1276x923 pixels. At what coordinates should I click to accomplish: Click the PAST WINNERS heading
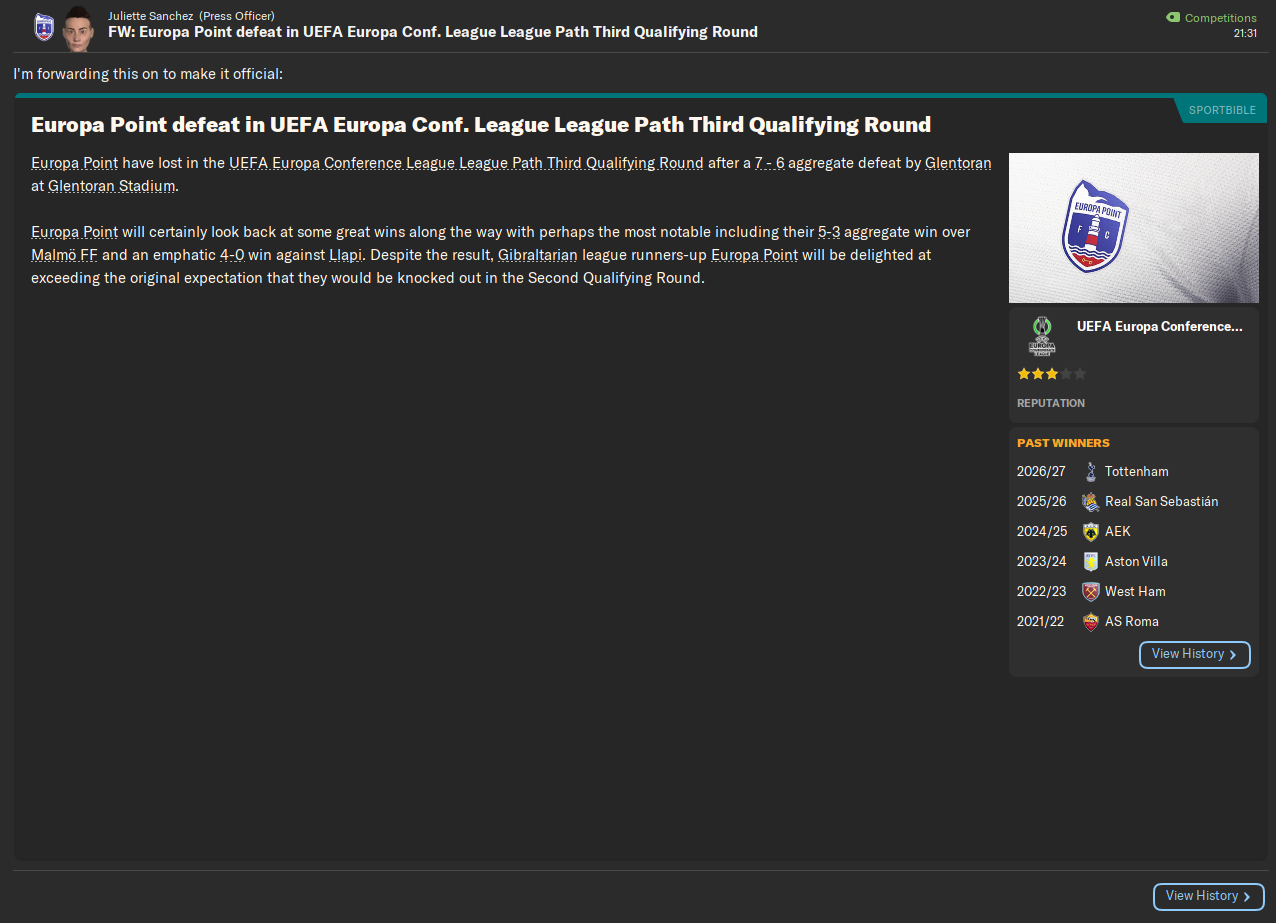(1063, 443)
